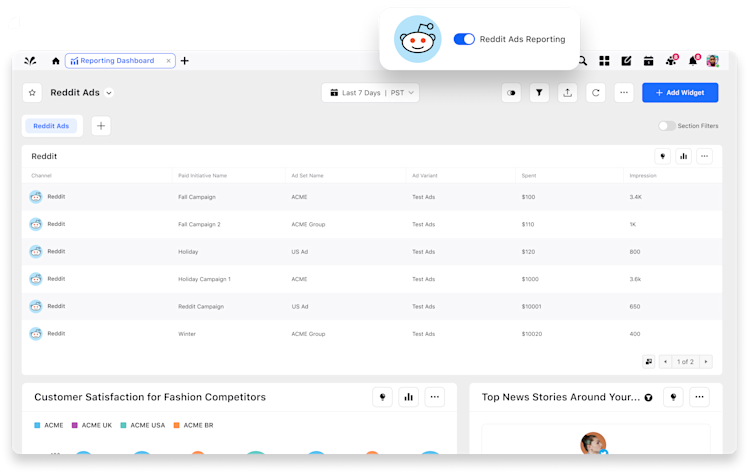Image resolution: width=749 pixels, height=474 pixels.
Task: Click the ACME Group cell in Winter row
Action: coord(308,334)
